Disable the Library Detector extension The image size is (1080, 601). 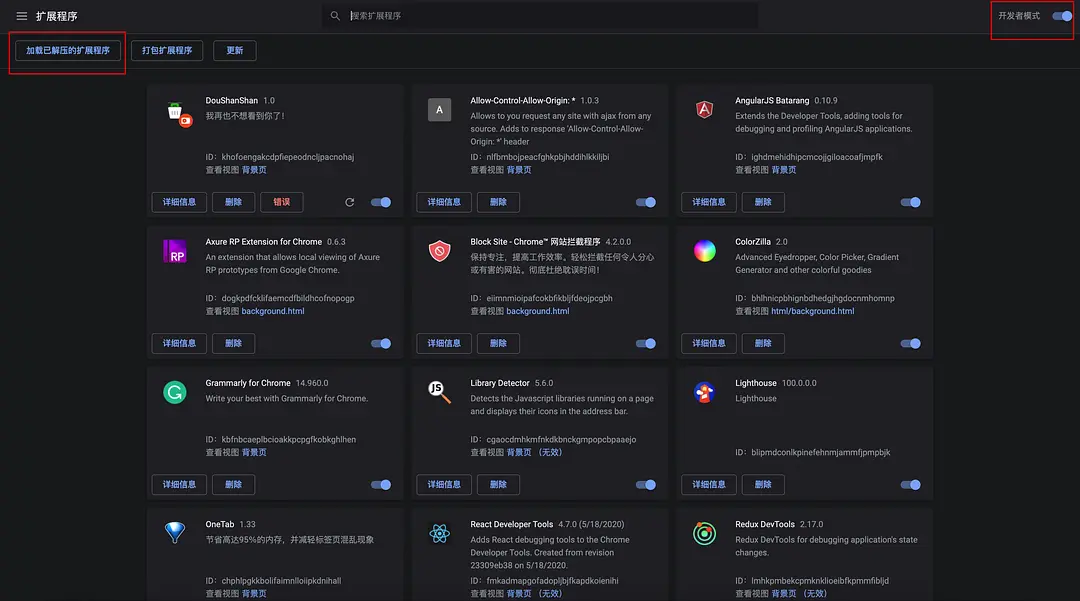(x=645, y=485)
